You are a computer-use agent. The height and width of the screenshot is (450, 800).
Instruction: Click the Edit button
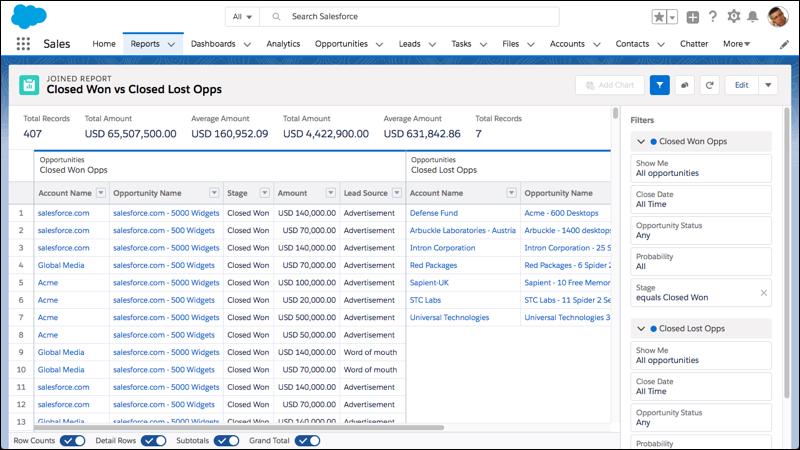point(741,85)
